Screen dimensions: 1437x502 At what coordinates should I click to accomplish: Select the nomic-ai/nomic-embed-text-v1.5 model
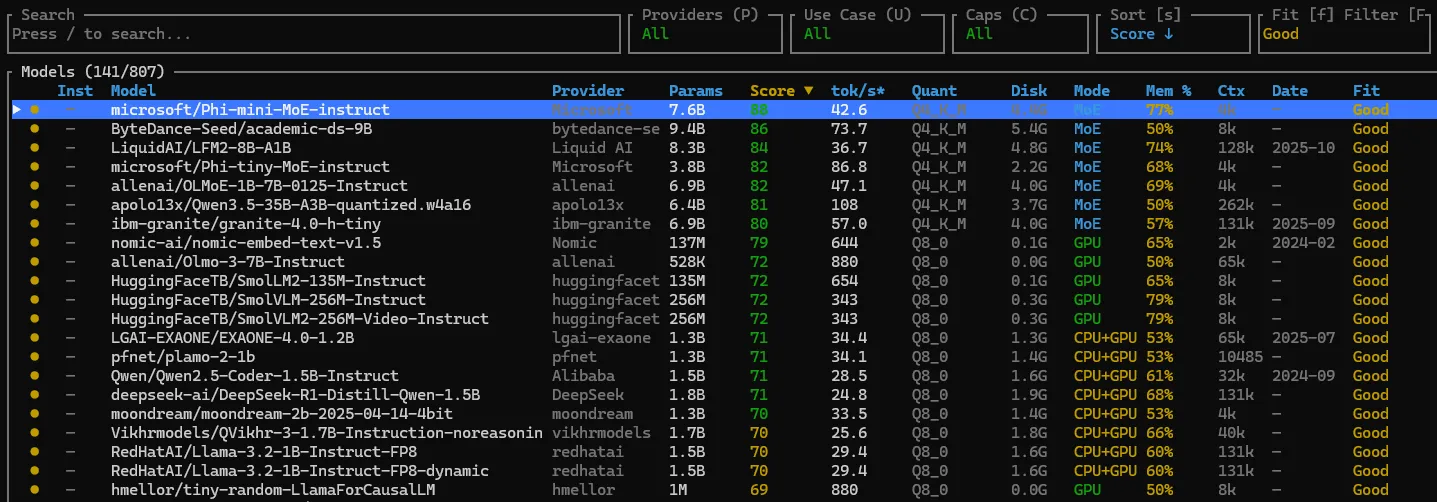[x=246, y=243]
